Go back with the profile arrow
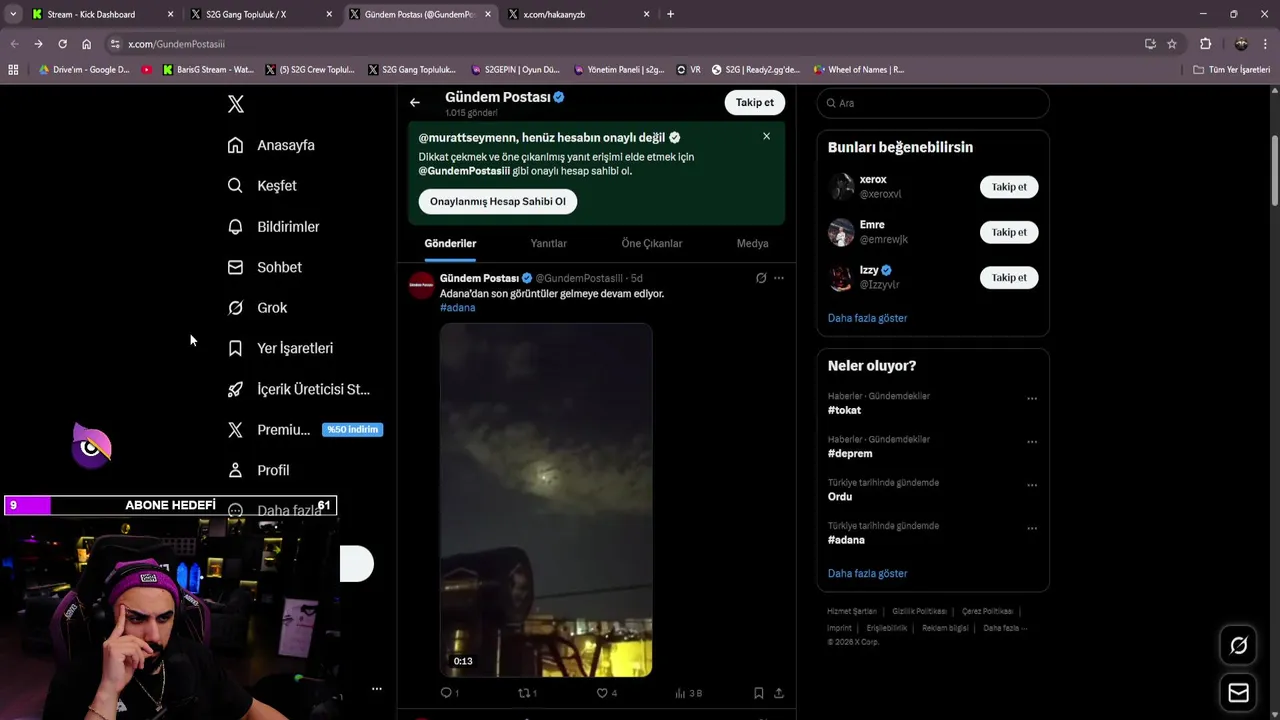The width and height of the screenshot is (1280, 720). coord(415,103)
